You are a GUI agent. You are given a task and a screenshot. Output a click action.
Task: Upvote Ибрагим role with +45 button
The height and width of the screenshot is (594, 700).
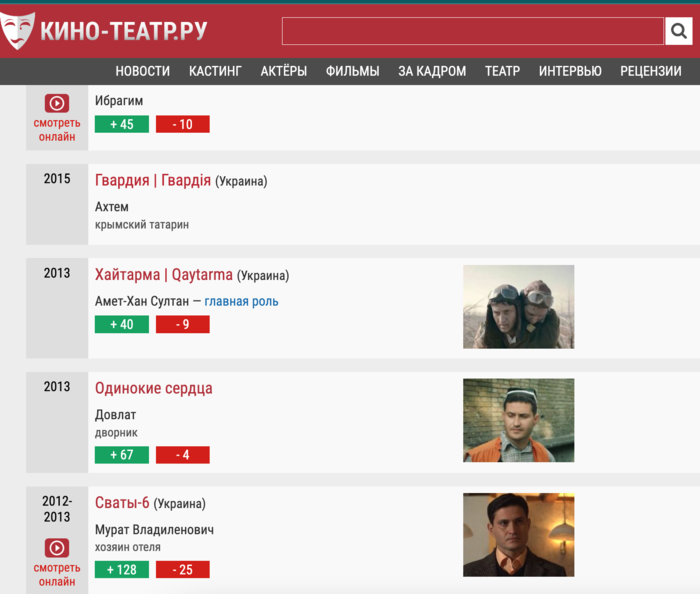pos(122,124)
